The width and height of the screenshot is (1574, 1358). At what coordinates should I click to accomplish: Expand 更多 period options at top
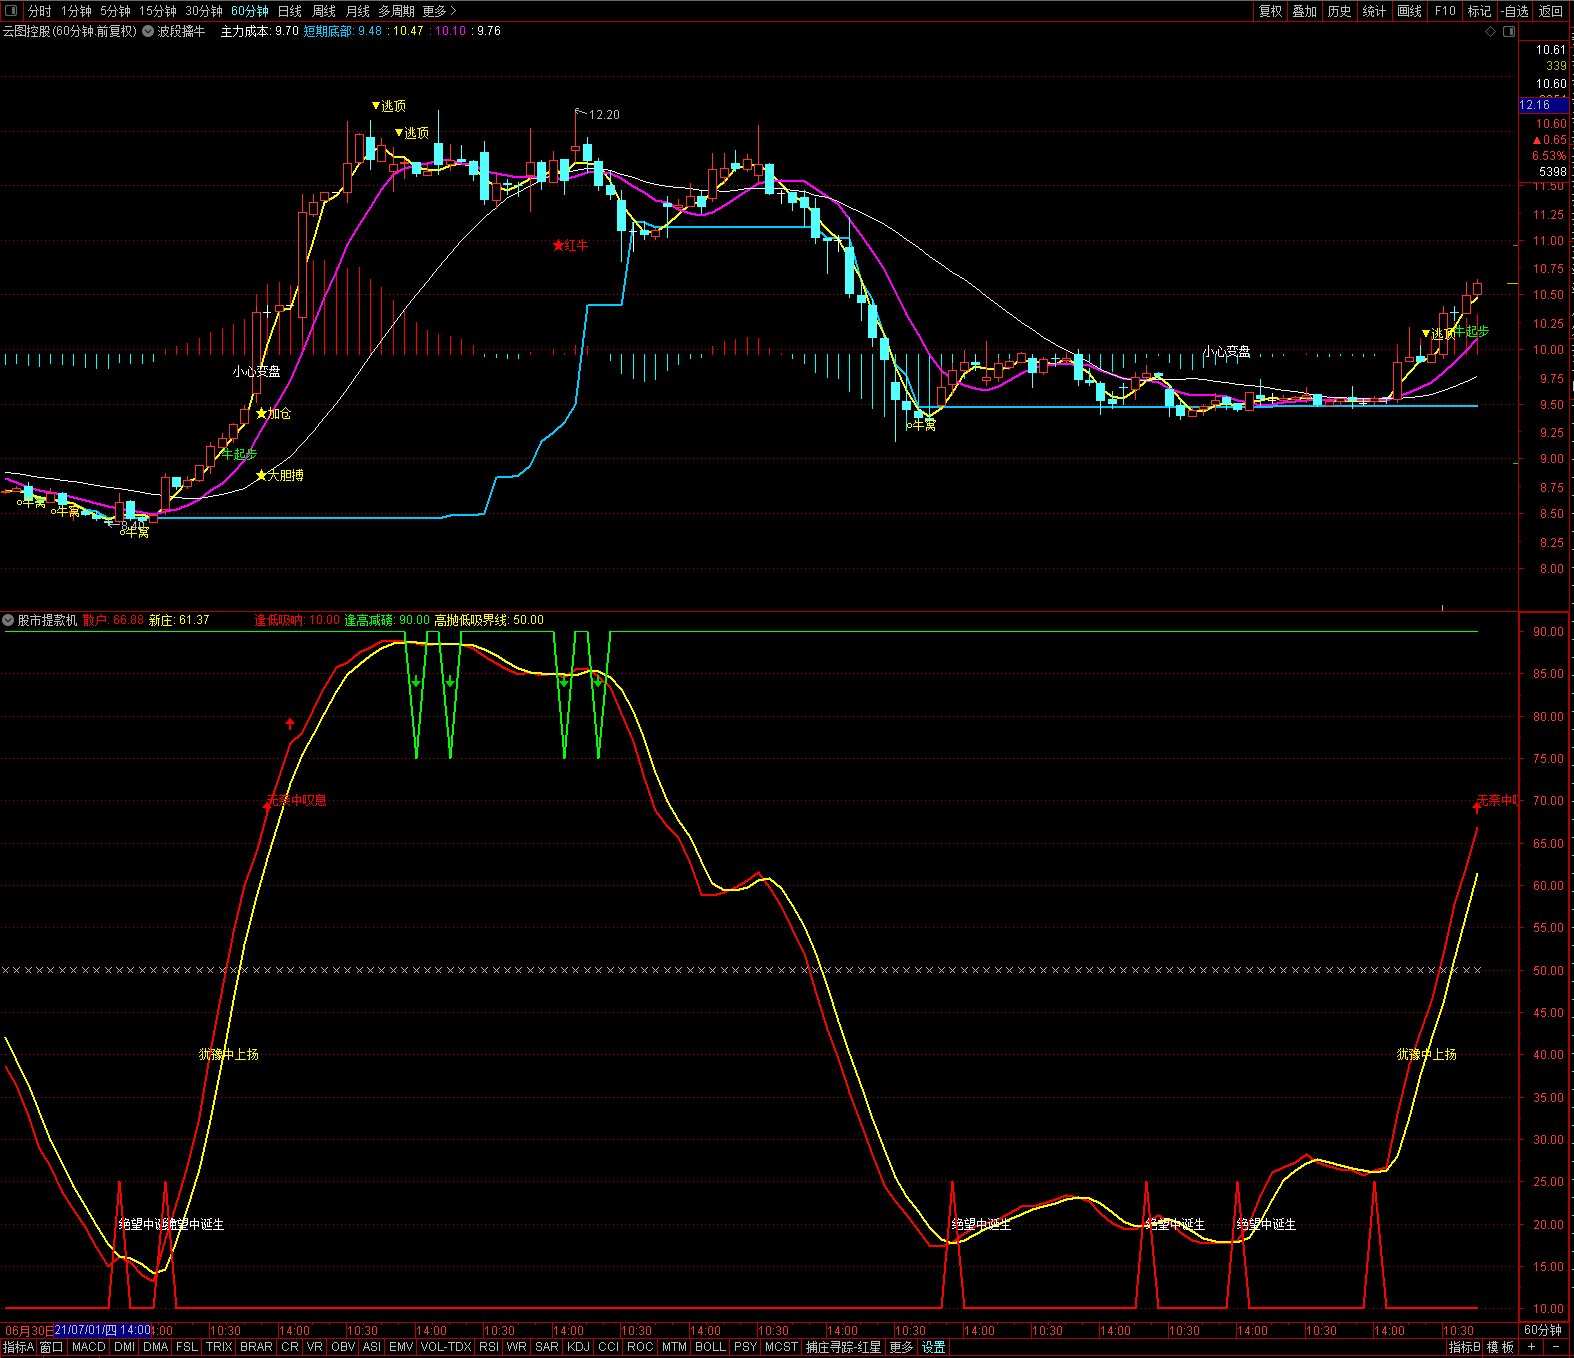coord(439,11)
